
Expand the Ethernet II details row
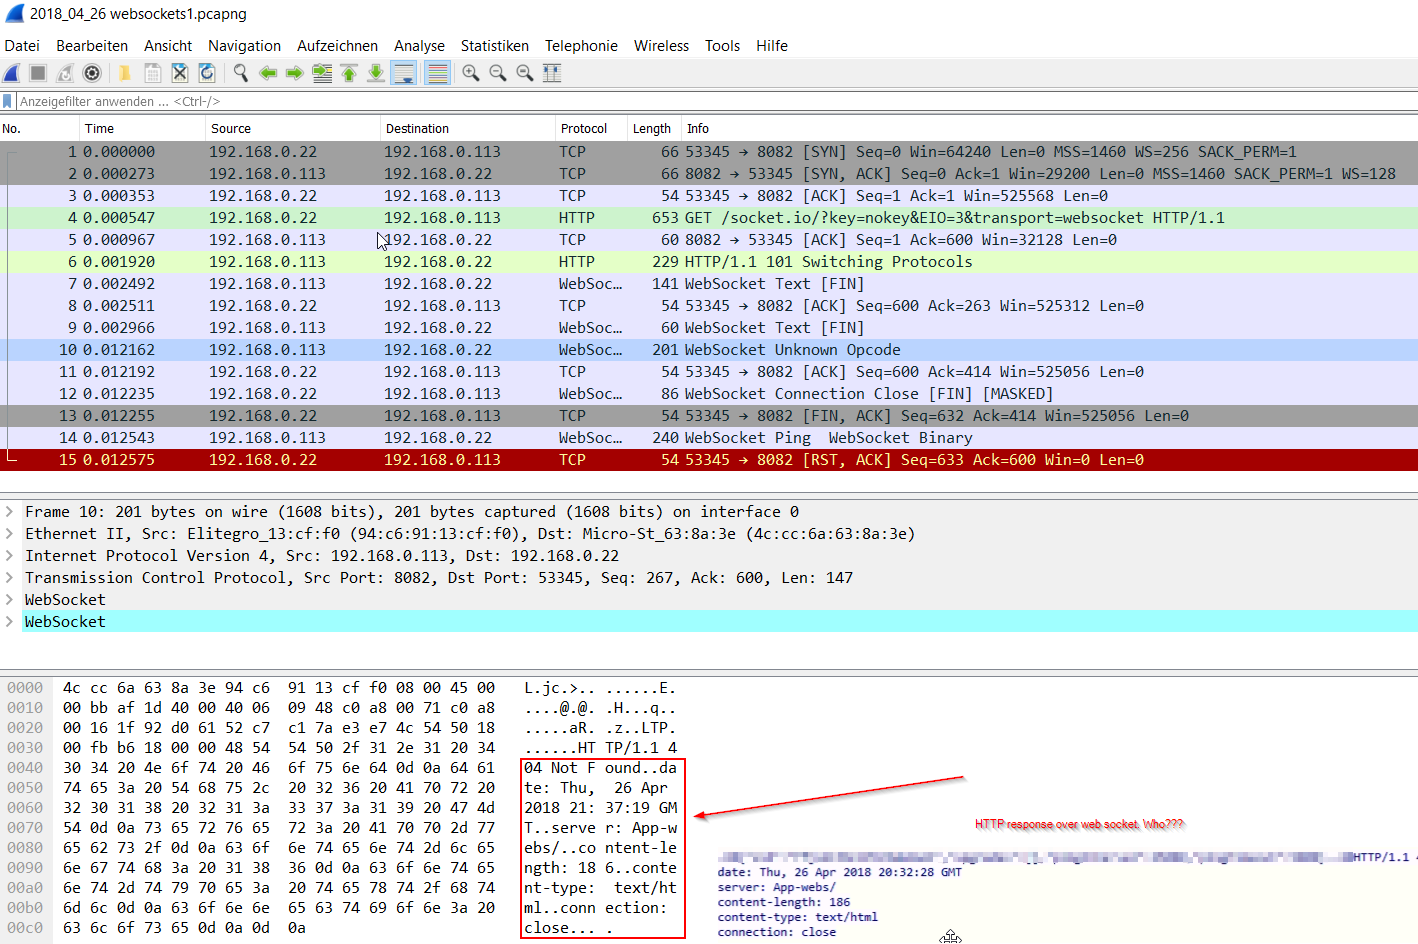9,534
